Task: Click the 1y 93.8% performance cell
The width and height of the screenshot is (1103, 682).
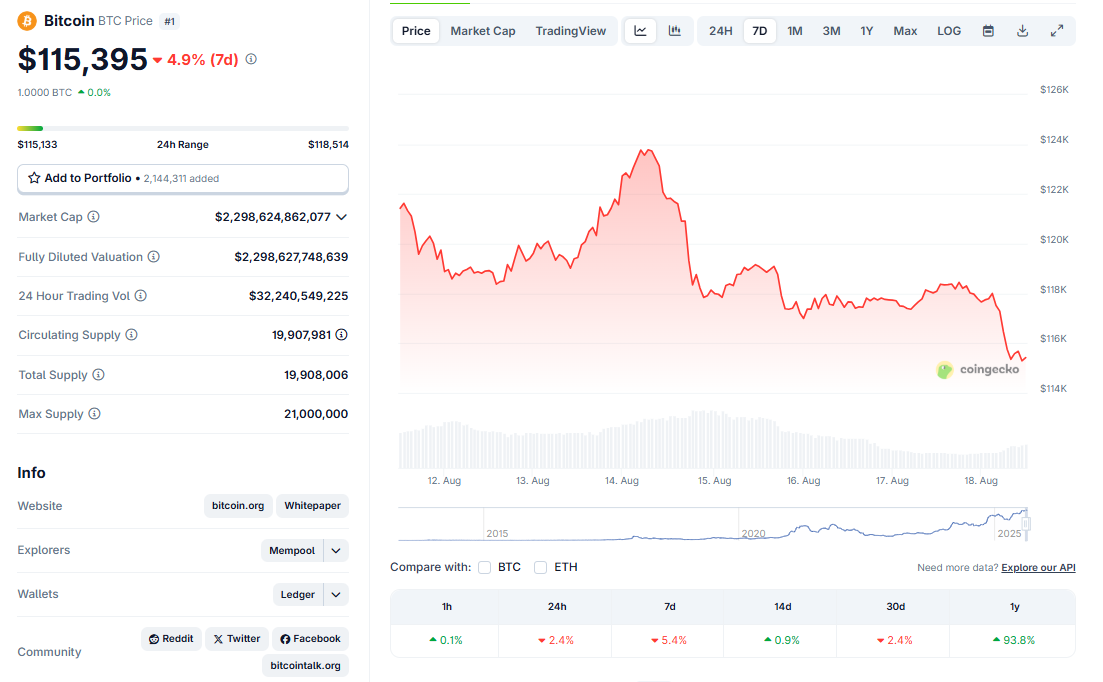Action: 1014,641
